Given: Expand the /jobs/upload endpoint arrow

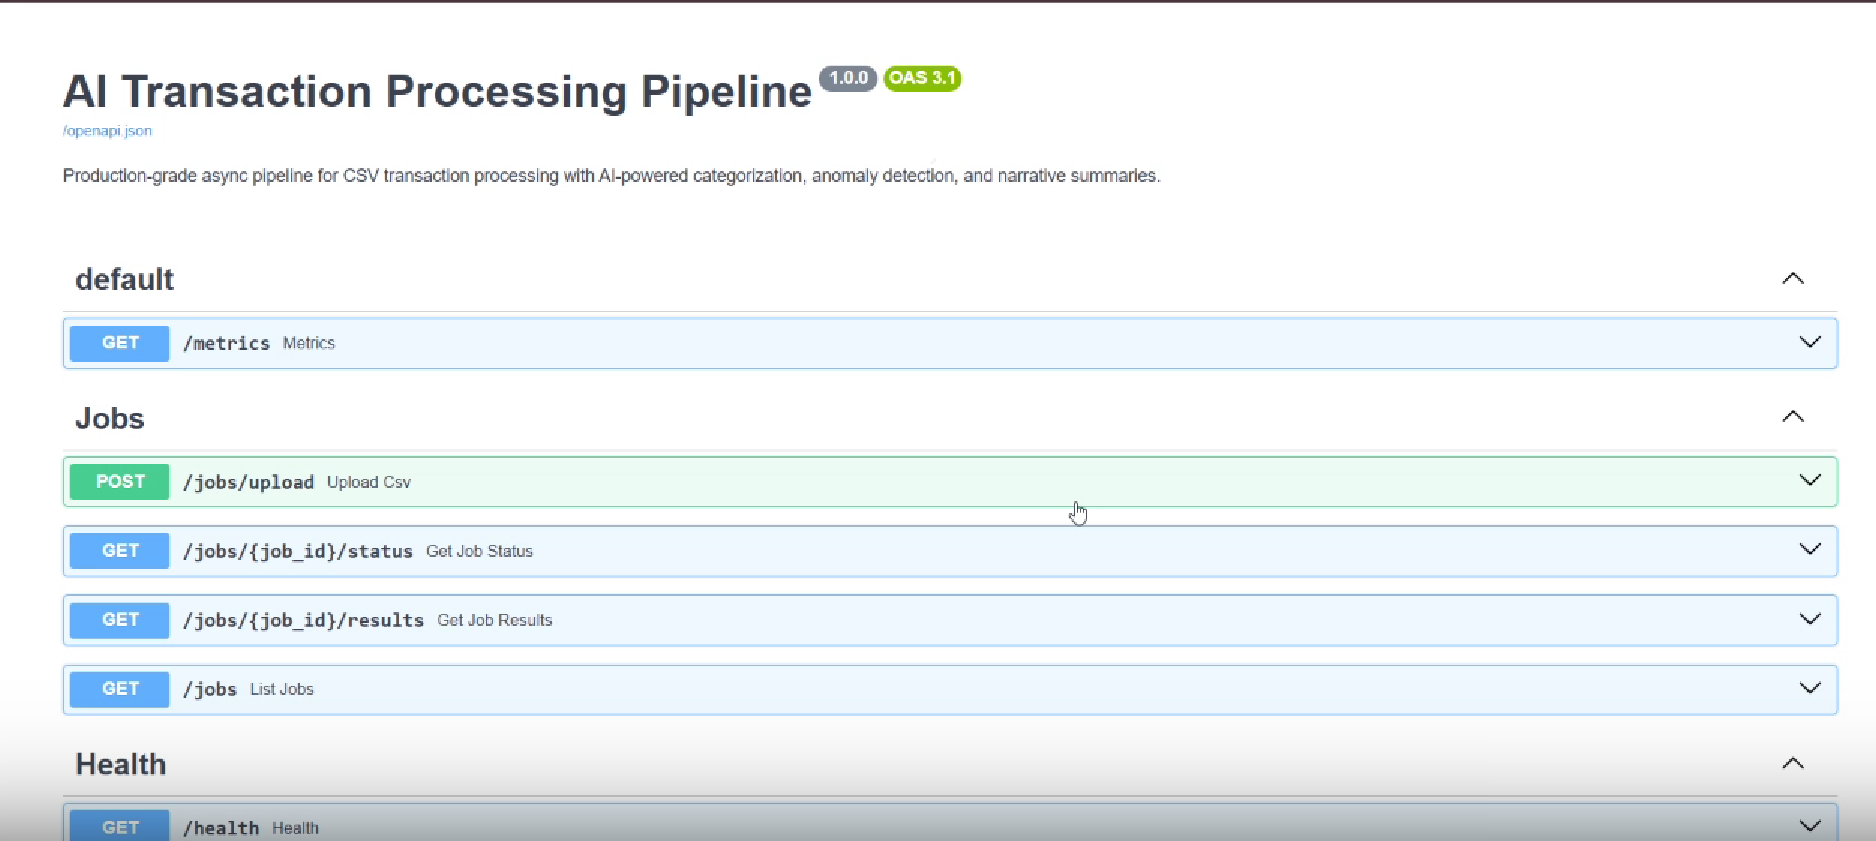Looking at the screenshot, I should (1810, 480).
